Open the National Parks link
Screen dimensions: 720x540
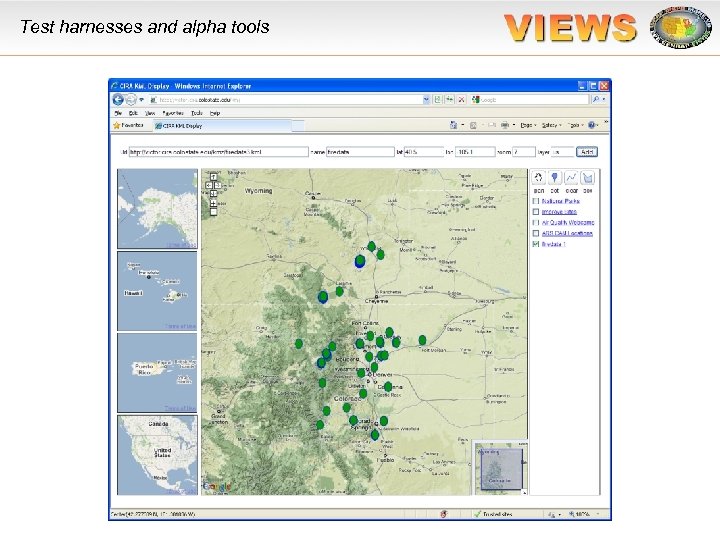tap(561, 201)
